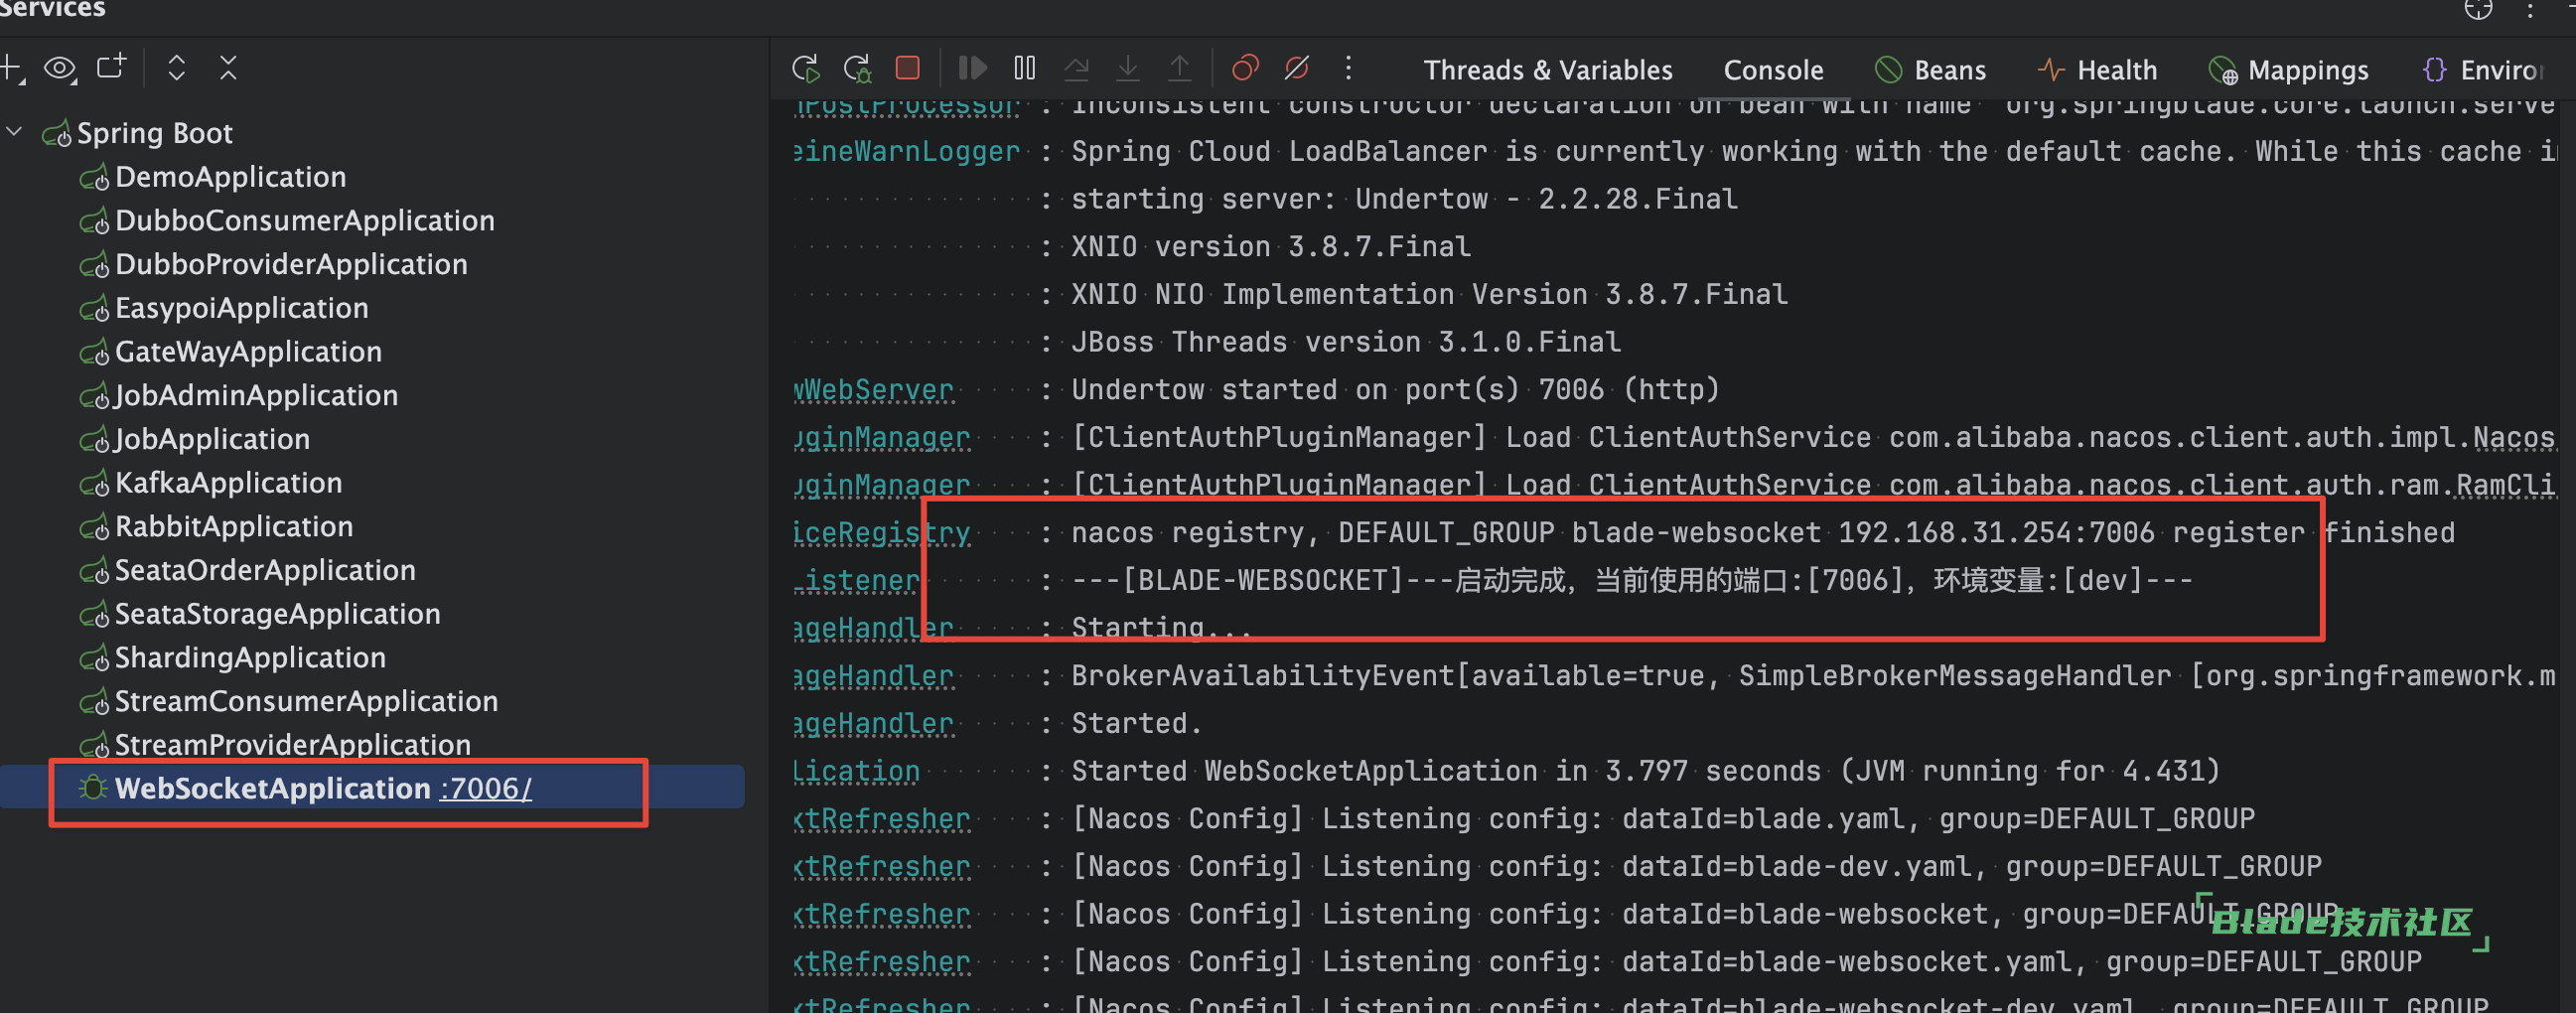2576x1013 pixels.
Task: Open the Beans tab
Action: pyautogui.click(x=1930, y=70)
